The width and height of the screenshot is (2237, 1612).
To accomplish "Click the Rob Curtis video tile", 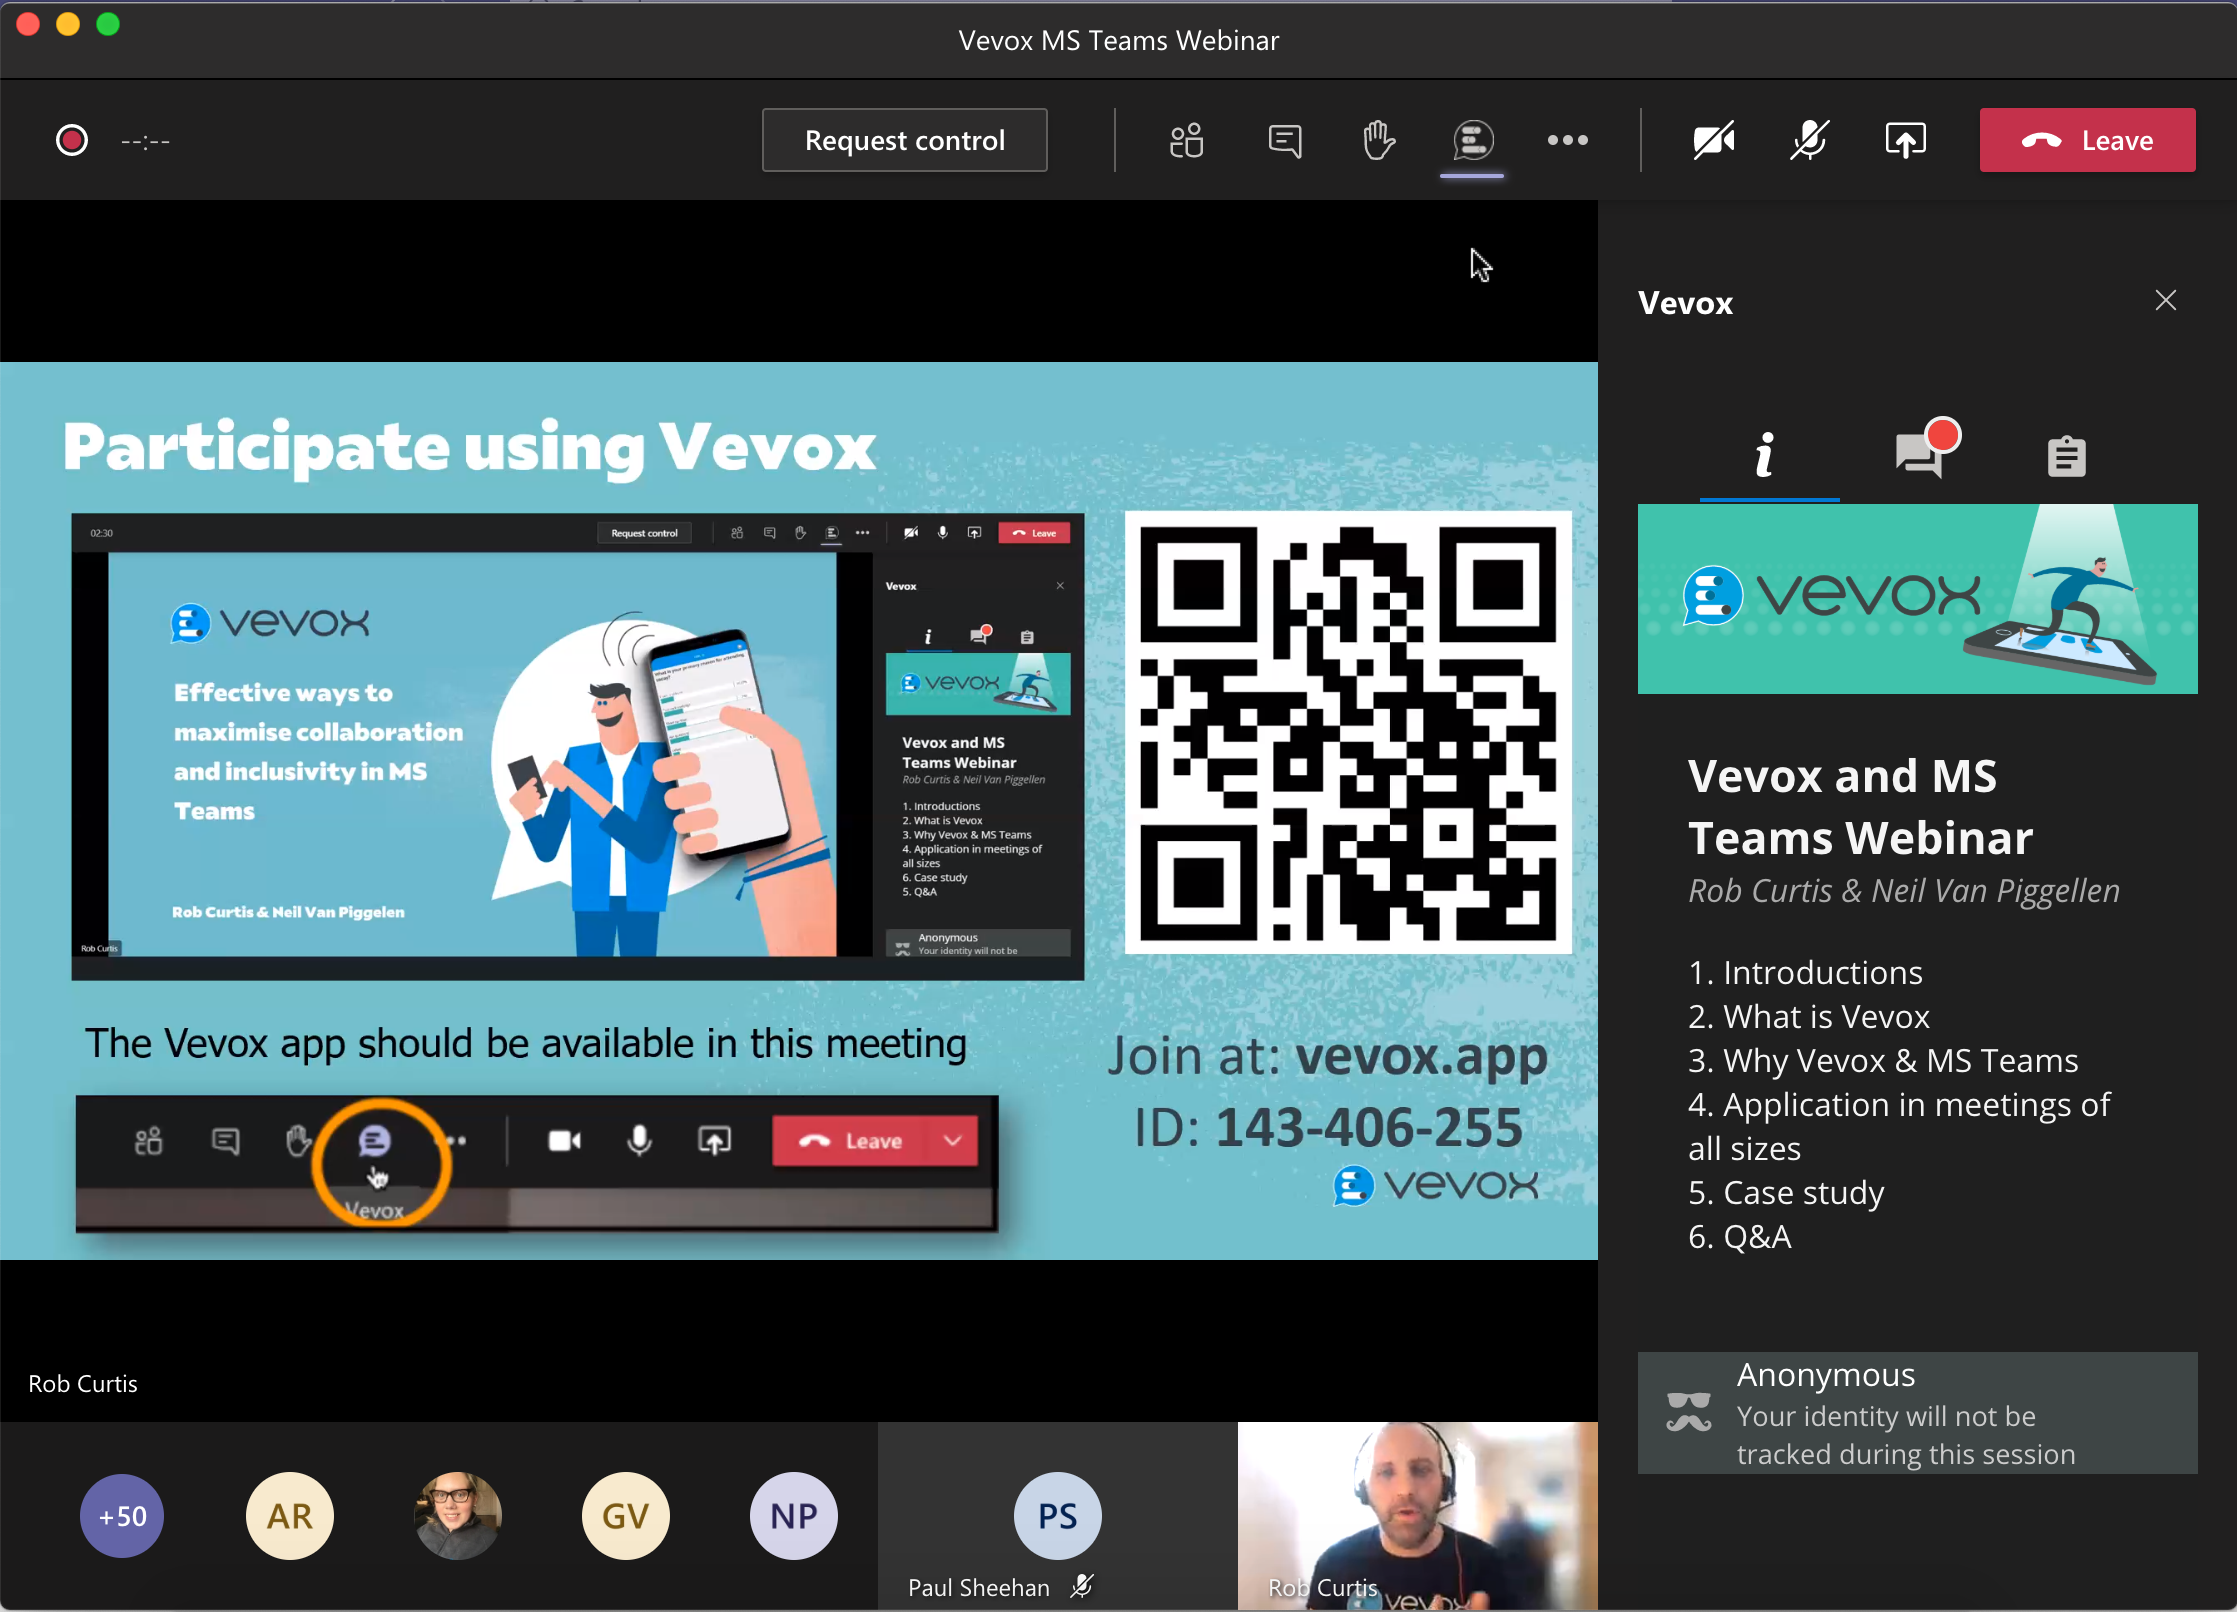I will click(1417, 1516).
